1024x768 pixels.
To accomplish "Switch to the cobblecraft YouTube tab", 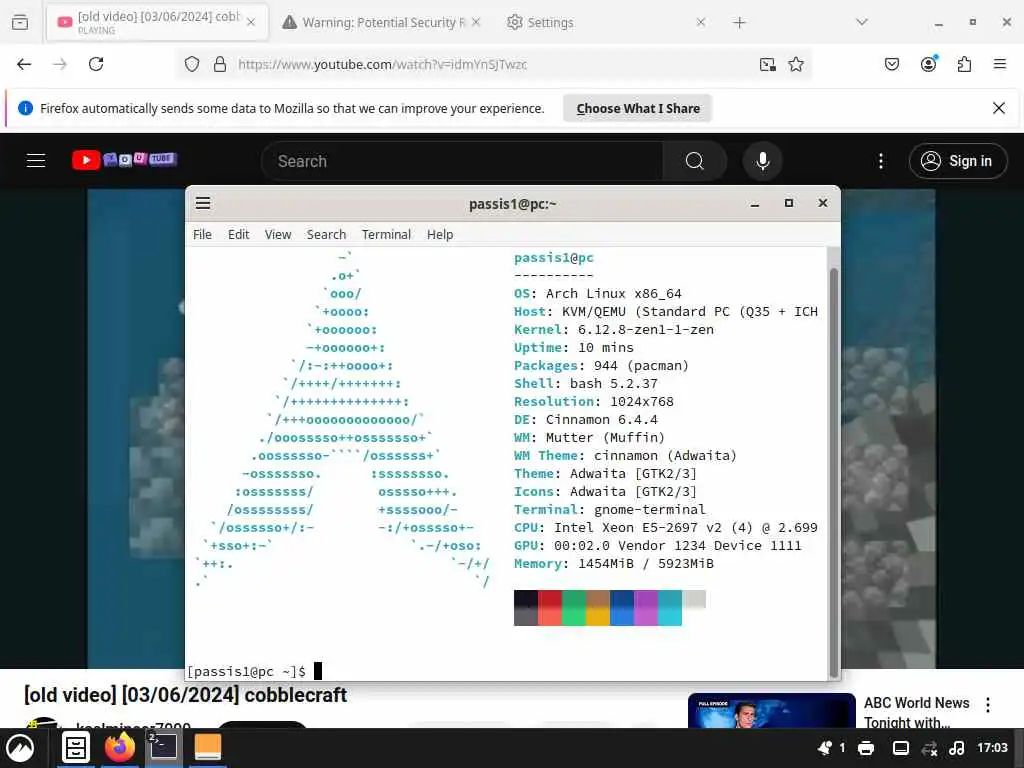I will point(157,22).
